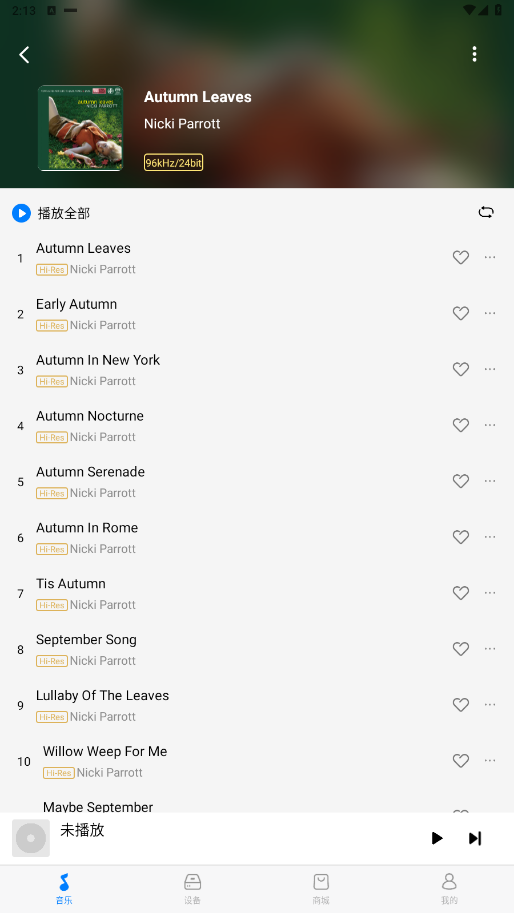Favorite the Autumn Leaves track heart
Image resolution: width=514 pixels, height=913 pixels.
point(460,257)
